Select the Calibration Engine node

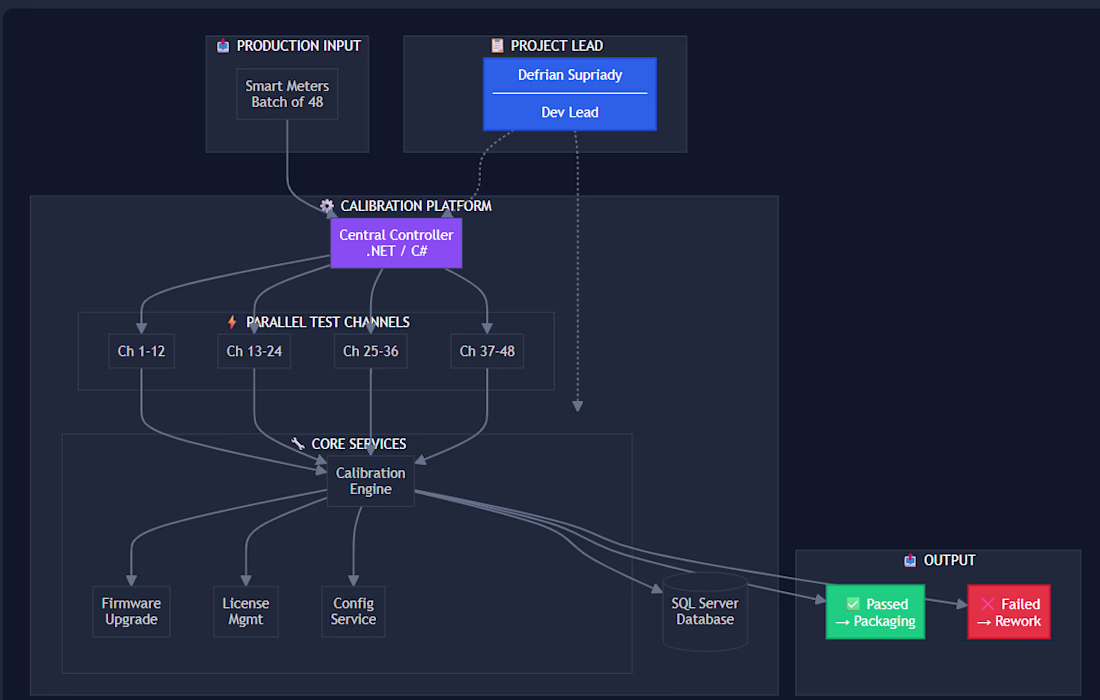click(370, 481)
